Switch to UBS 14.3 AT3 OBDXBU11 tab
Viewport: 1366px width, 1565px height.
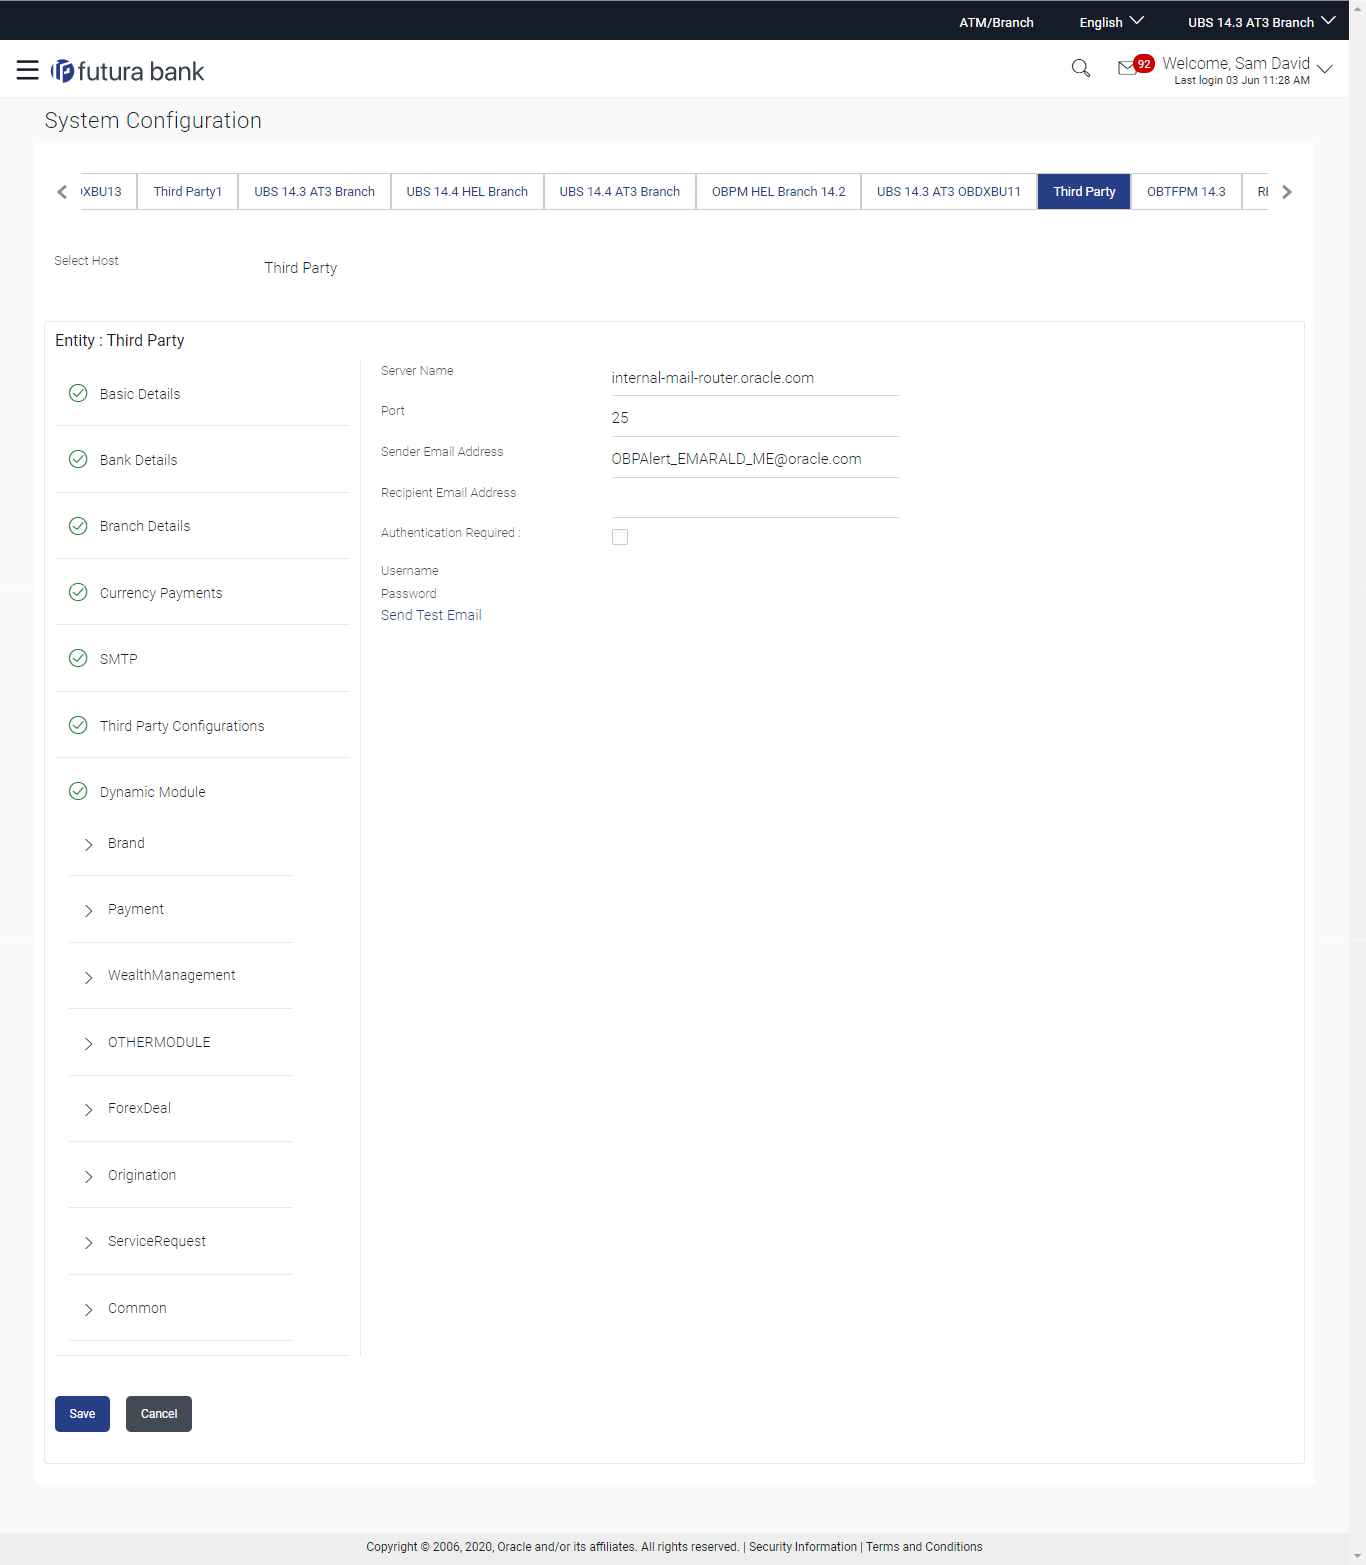coord(949,191)
